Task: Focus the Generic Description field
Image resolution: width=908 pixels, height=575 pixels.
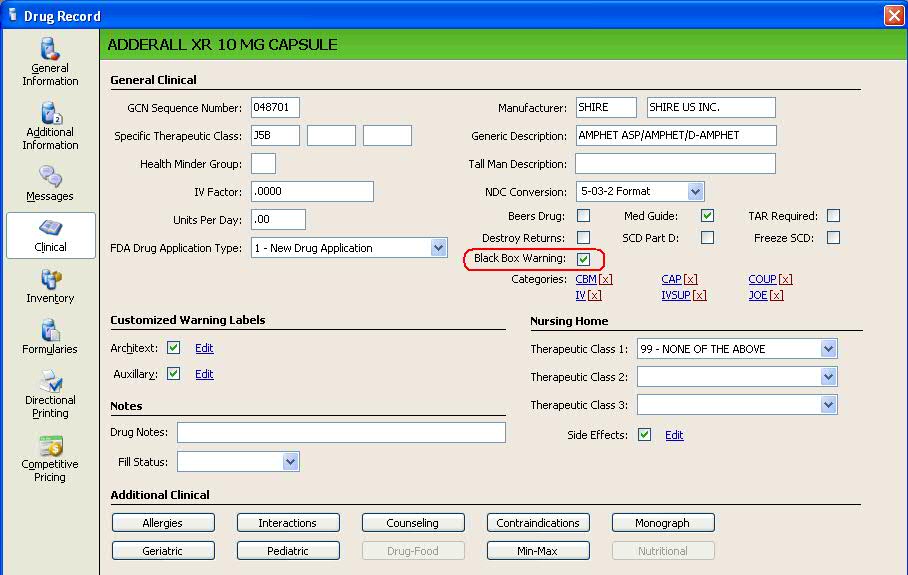Action: coord(676,135)
